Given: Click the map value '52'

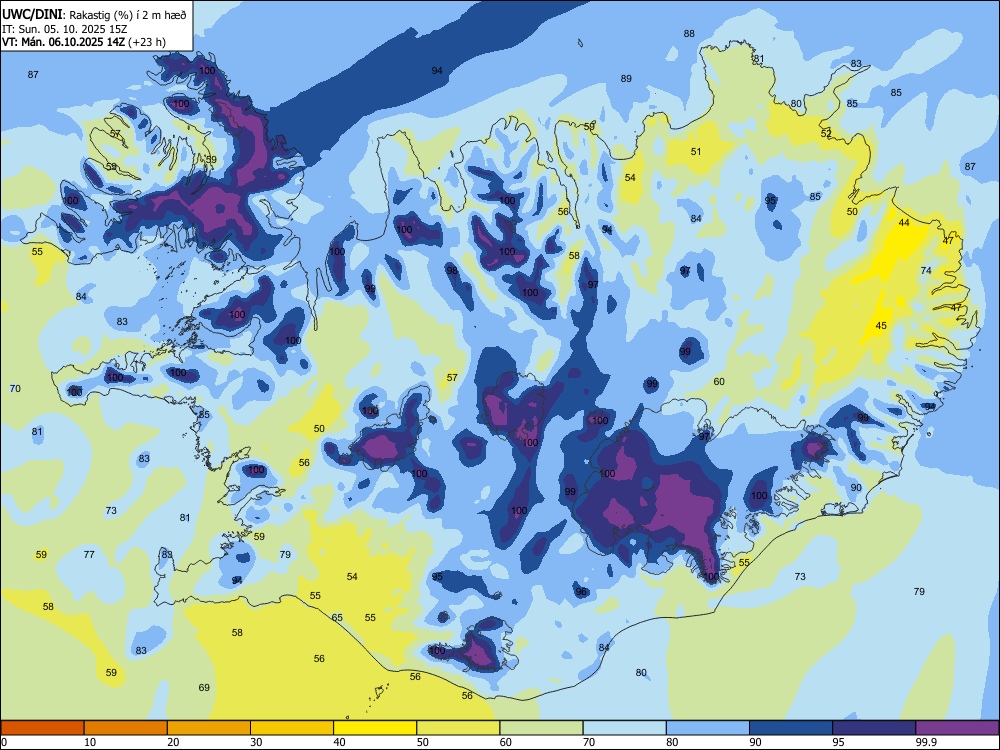Looking at the screenshot, I should tap(826, 133).
